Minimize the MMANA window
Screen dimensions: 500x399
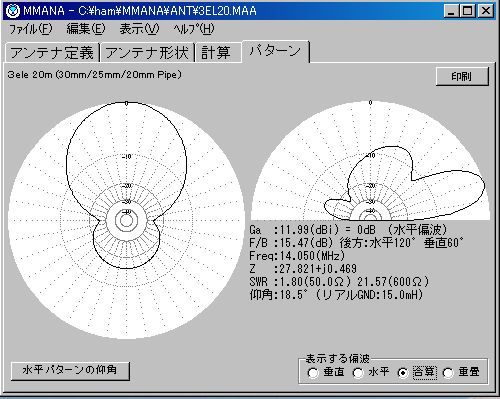coord(451,11)
